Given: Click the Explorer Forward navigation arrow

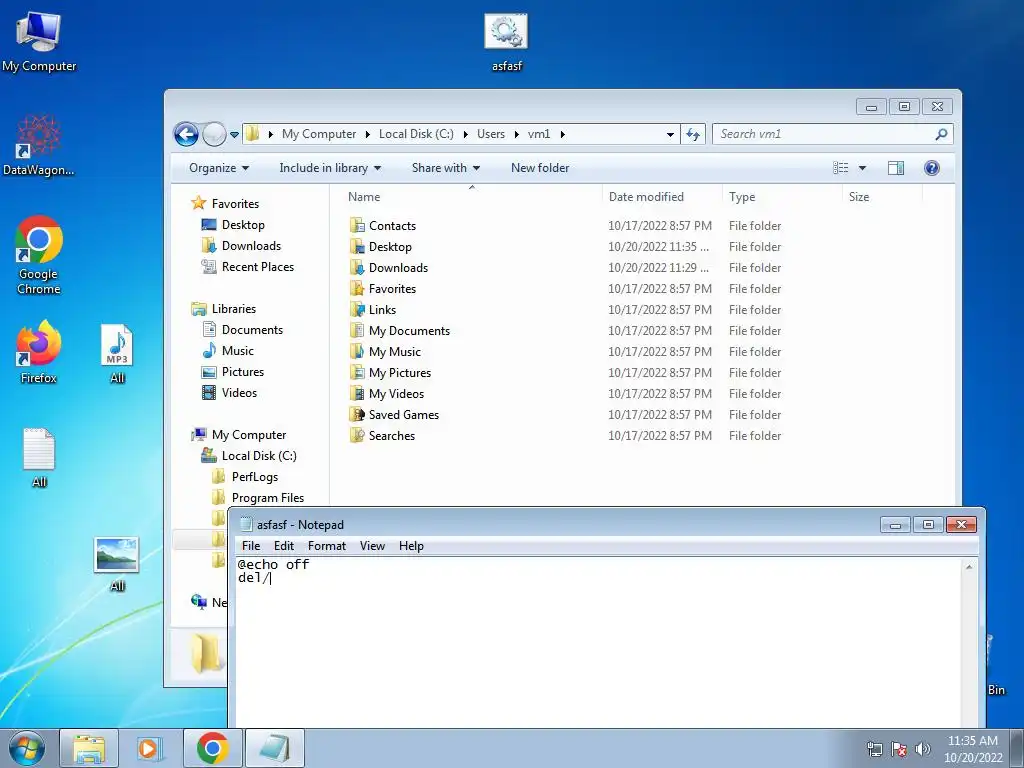Looking at the screenshot, I should [214, 135].
